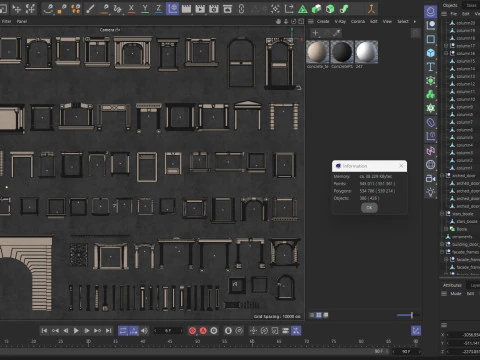Click the plus new material icon

point(315,33)
